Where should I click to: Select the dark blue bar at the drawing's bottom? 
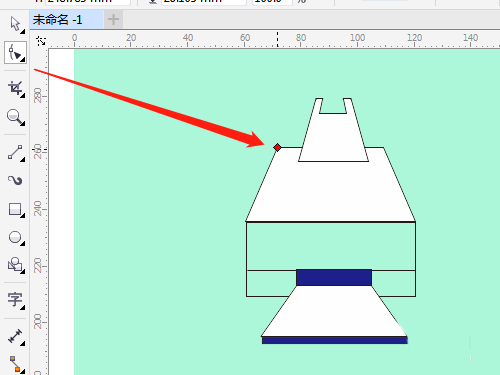(x=335, y=340)
